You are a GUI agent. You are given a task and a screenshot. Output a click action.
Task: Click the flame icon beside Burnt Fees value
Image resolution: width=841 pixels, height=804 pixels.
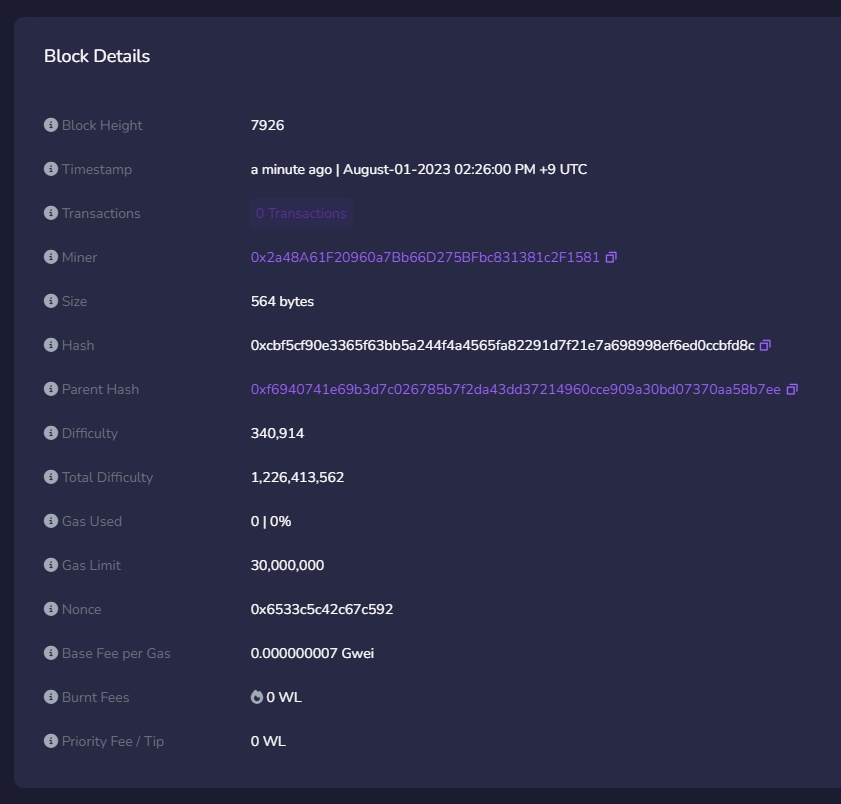257,697
